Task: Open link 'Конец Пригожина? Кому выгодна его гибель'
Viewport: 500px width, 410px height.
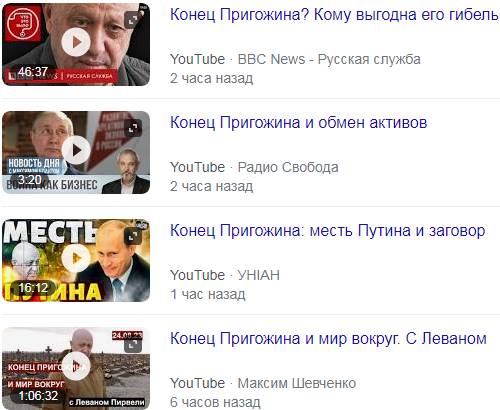Action: 334,15
